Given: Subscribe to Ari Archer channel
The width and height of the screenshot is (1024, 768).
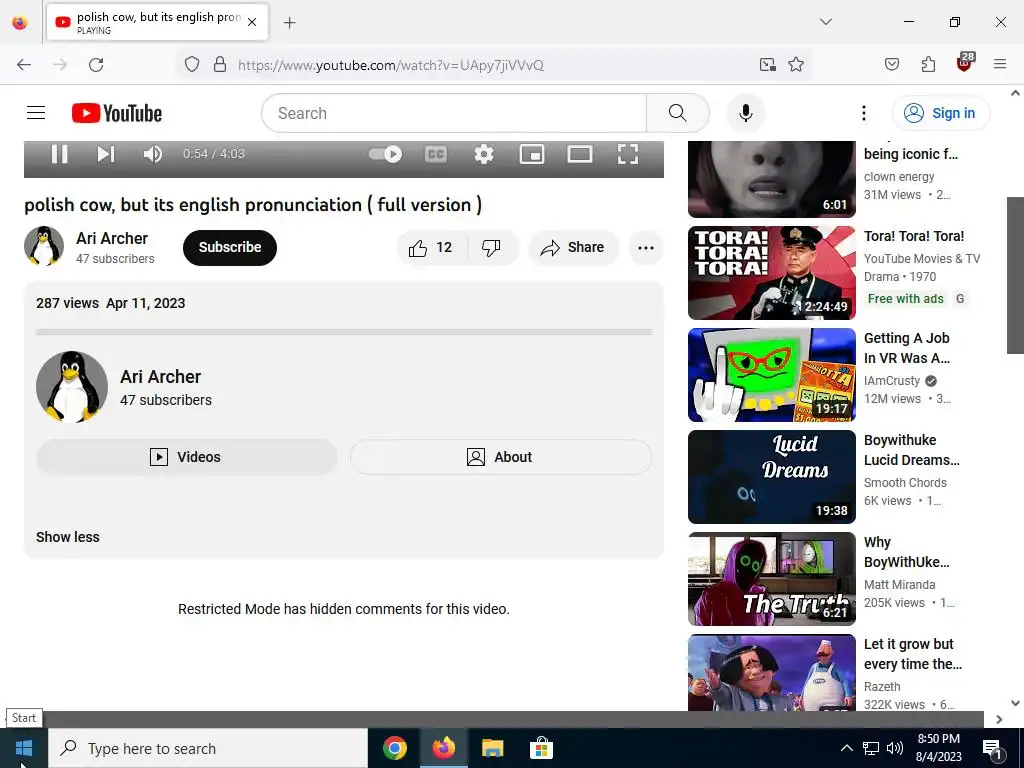Looking at the screenshot, I should [230, 248].
